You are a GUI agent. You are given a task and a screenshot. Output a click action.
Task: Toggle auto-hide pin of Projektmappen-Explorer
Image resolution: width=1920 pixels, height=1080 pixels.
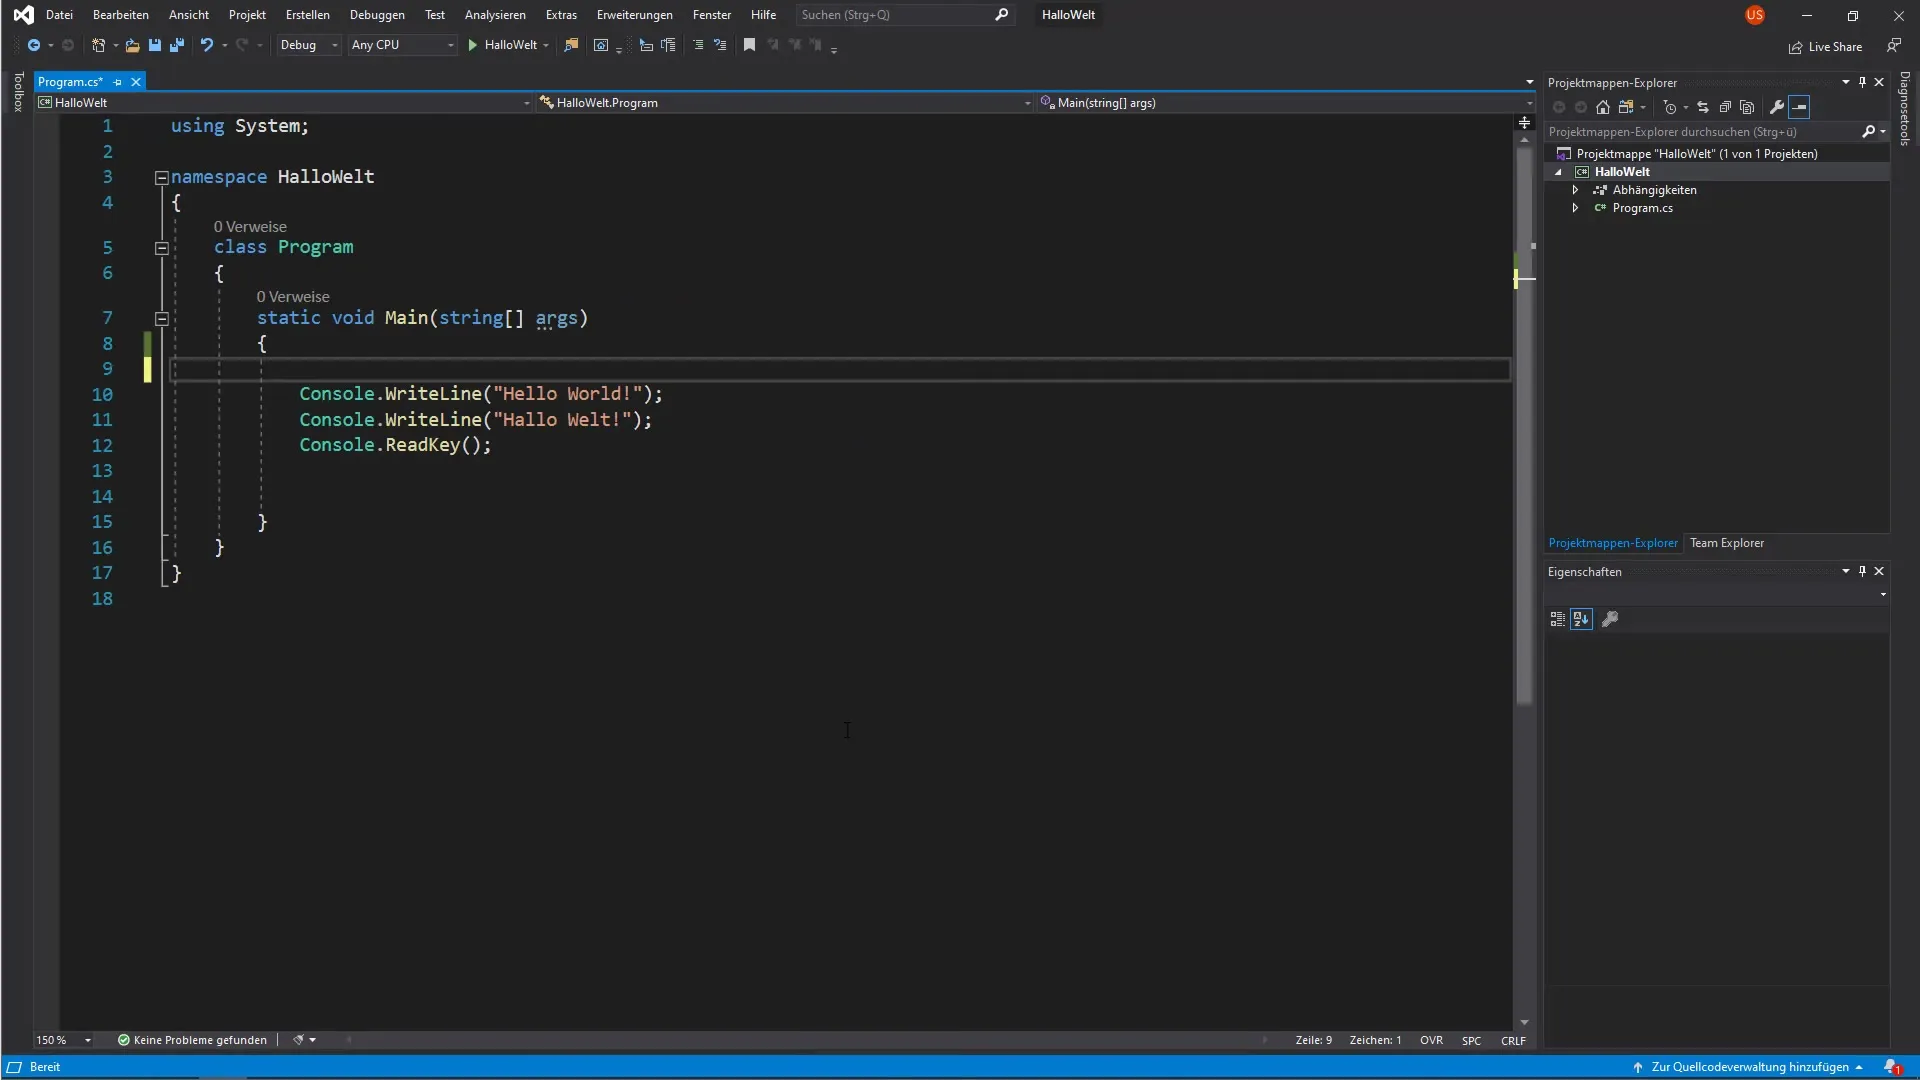click(1862, 82)
